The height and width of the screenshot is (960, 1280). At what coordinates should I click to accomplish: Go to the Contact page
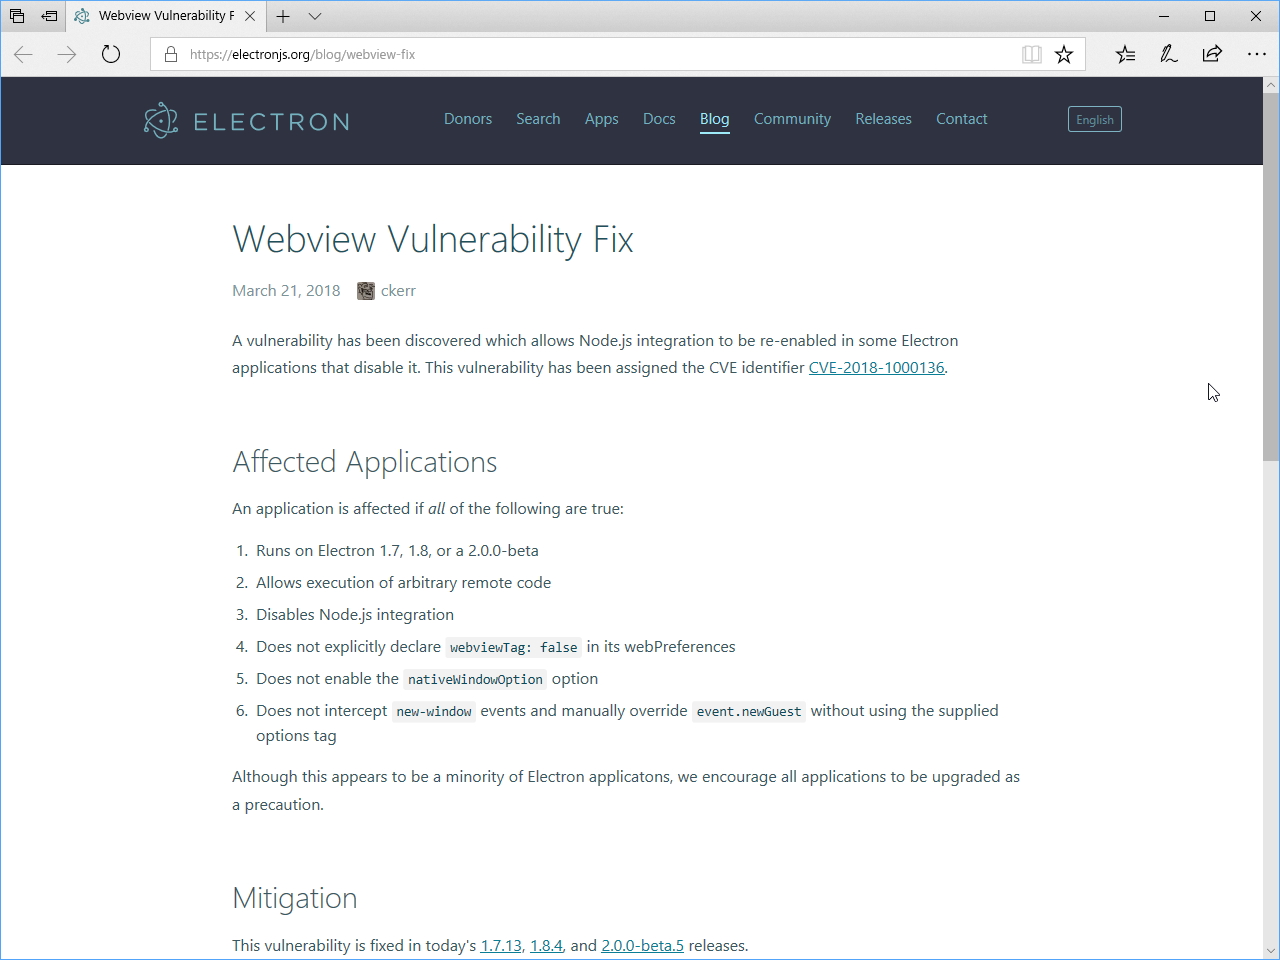962,119
